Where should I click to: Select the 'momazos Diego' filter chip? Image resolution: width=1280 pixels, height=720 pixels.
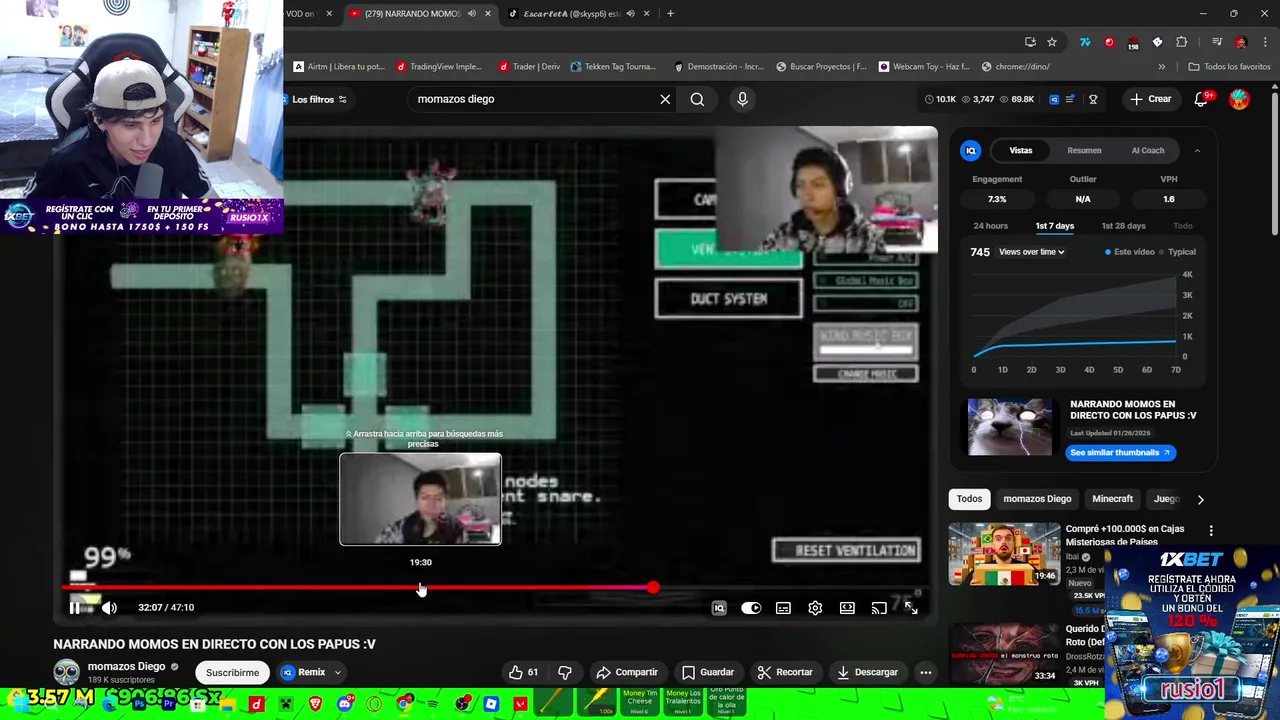[x=1037, y=498]
